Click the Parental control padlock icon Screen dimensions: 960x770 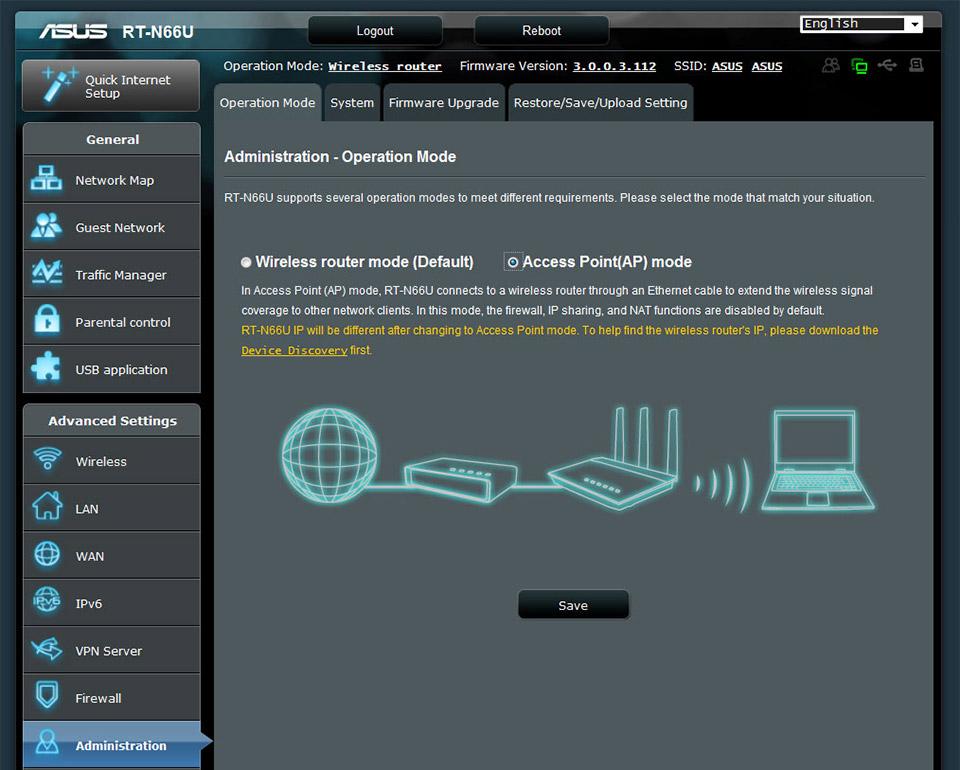pos(47,320)
